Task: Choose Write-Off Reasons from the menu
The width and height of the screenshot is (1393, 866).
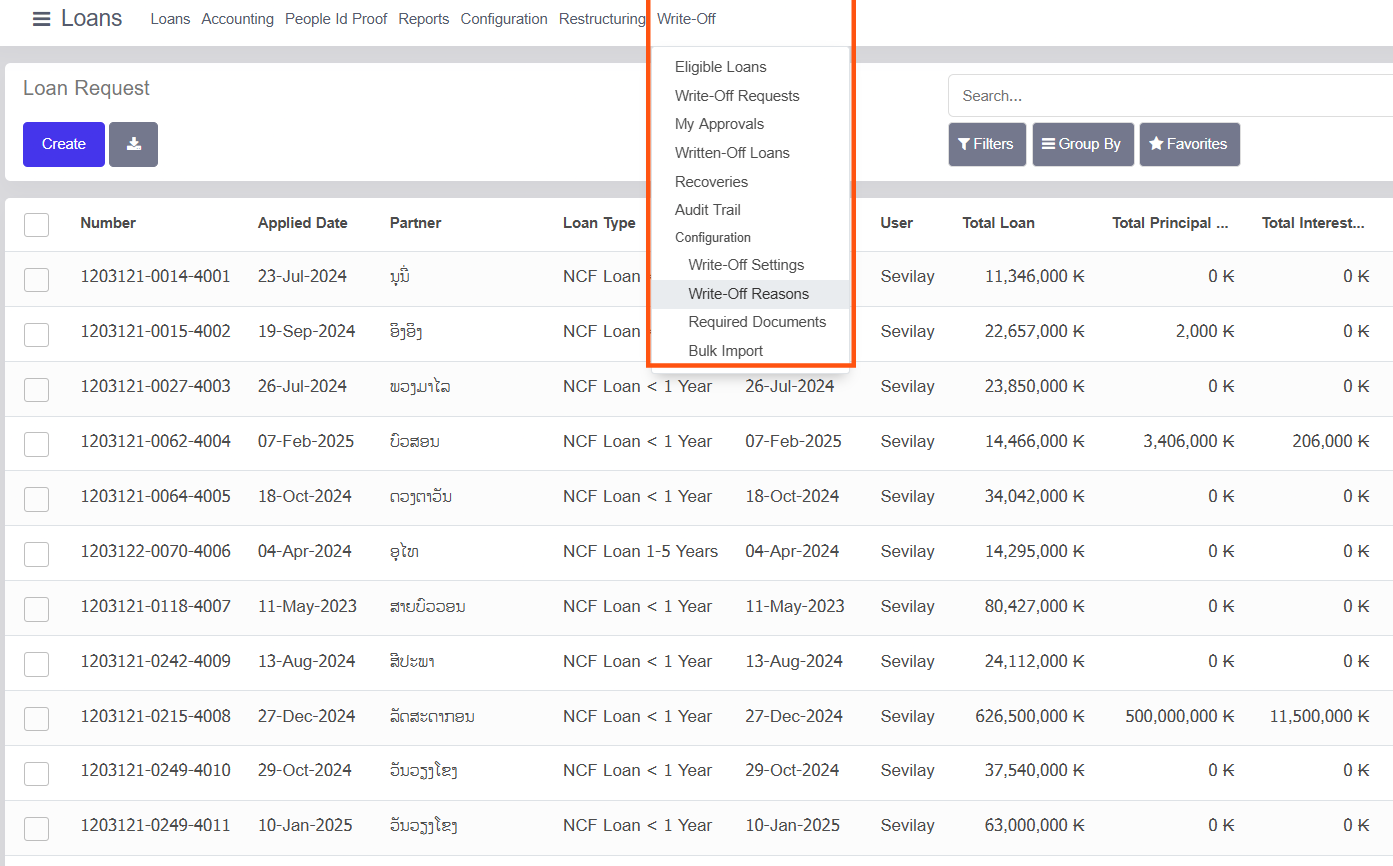Action: [748, 294]
